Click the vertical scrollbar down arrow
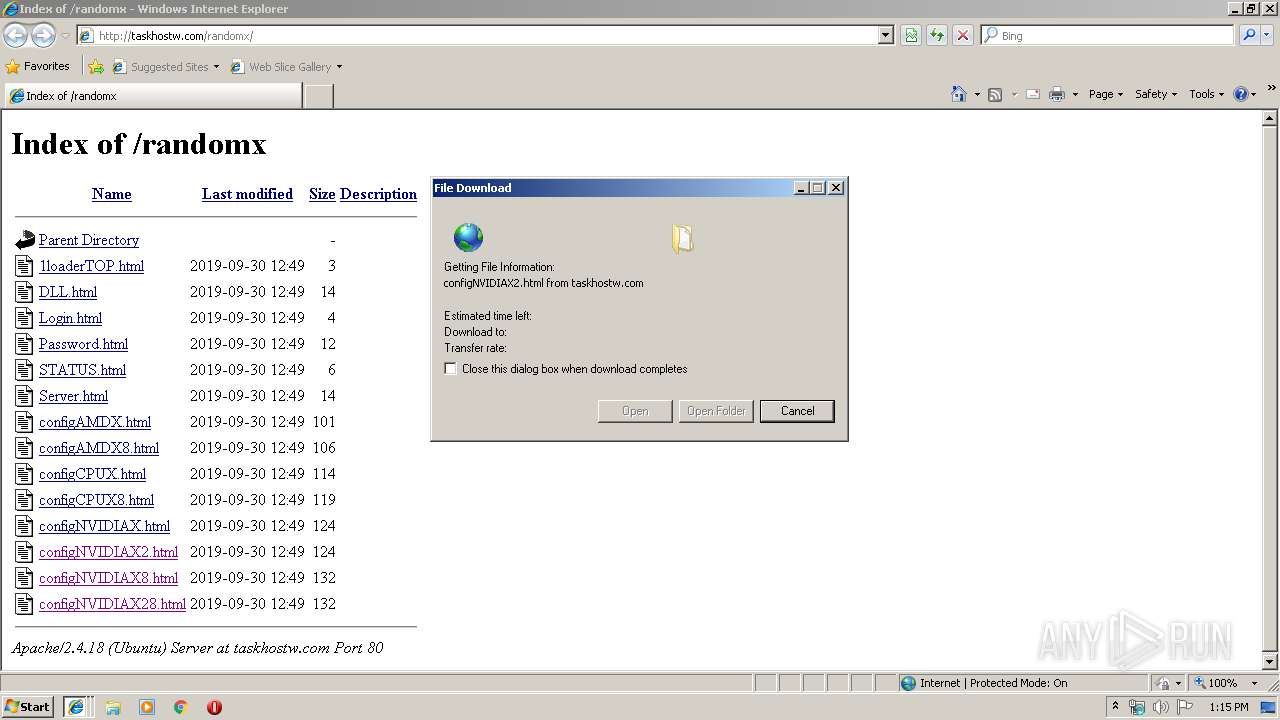 pos(1270,662)
